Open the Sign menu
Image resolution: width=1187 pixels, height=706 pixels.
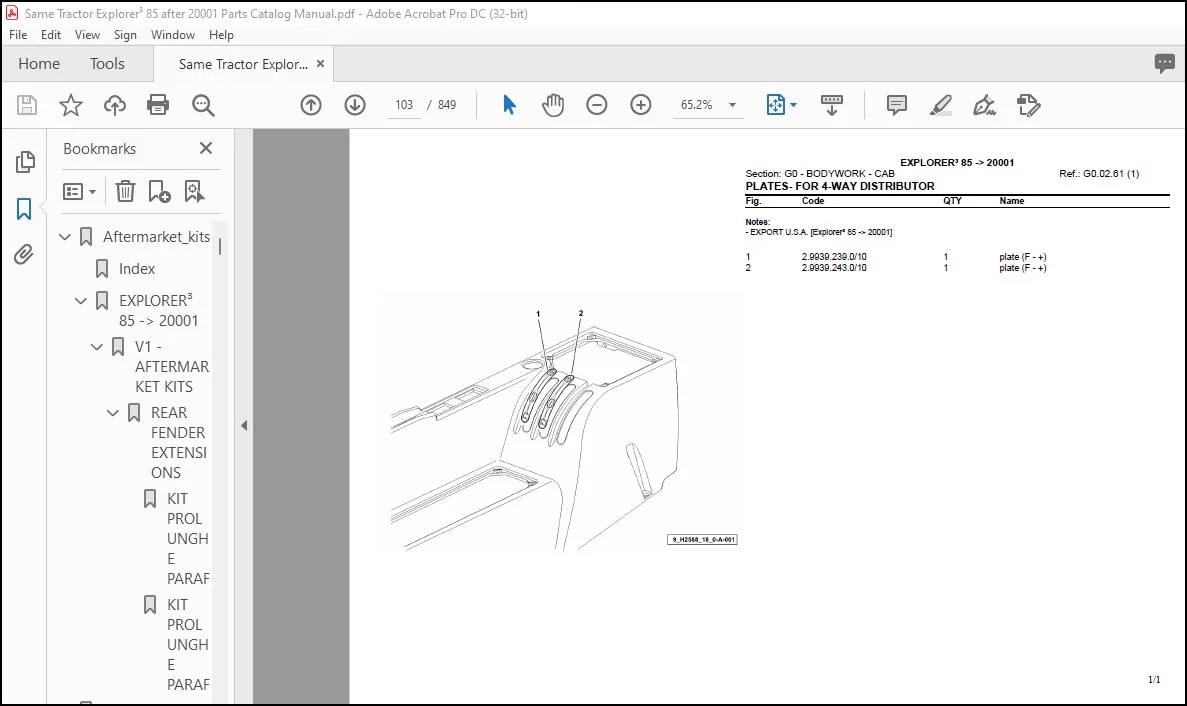[x=125, y=35]
